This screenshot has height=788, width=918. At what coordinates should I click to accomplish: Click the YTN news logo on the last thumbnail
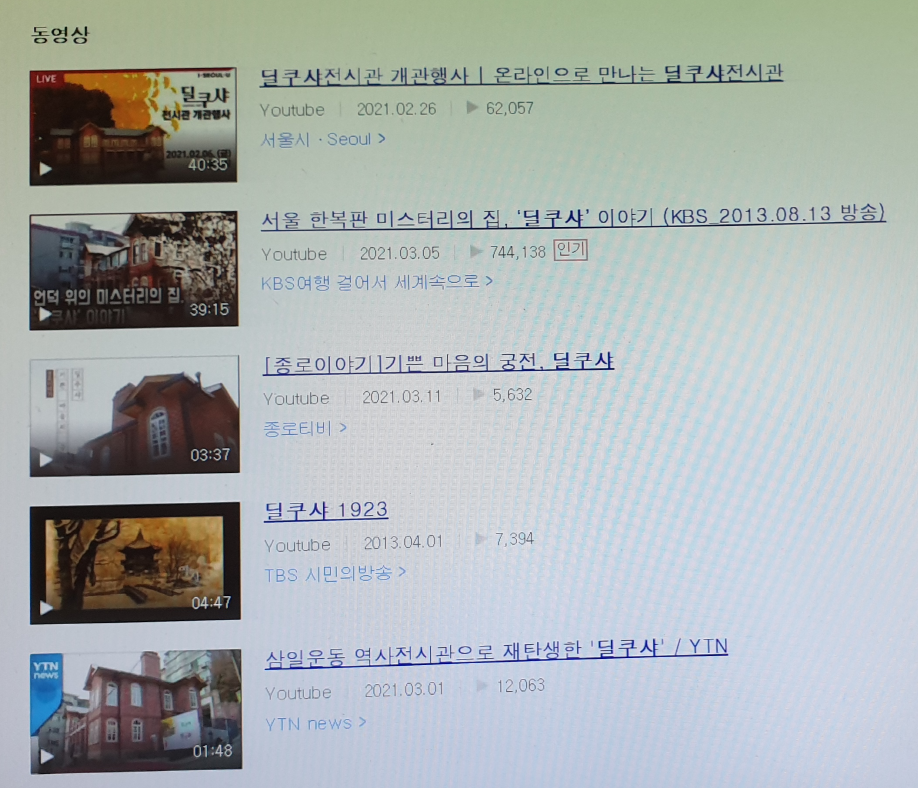pos(46,670)
